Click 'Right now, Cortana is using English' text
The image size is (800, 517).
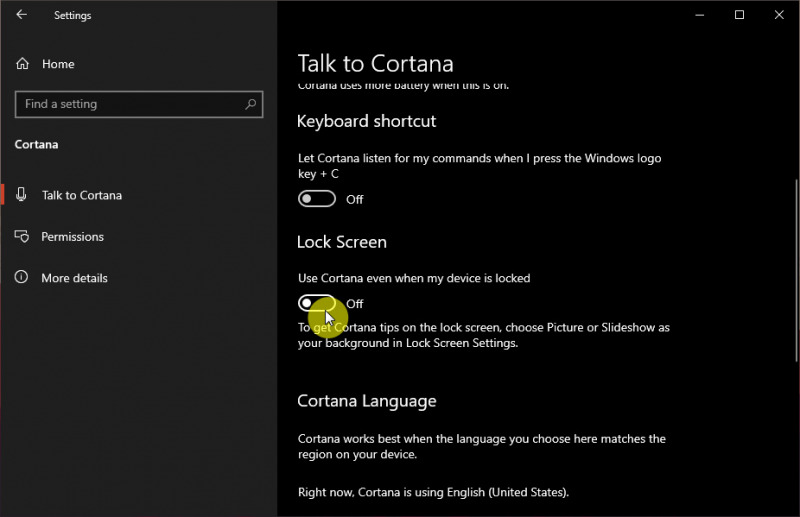[x=433, y=492]
